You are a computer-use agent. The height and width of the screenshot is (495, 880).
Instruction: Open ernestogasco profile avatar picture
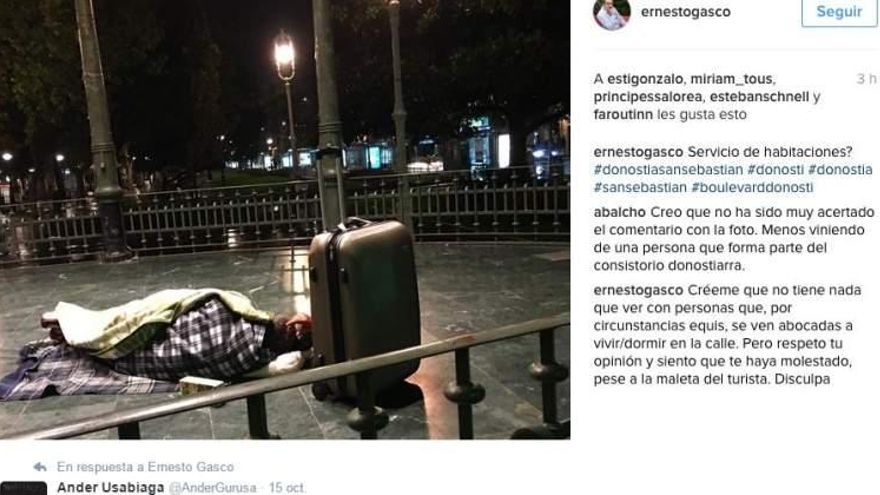[x=612, y=13]
